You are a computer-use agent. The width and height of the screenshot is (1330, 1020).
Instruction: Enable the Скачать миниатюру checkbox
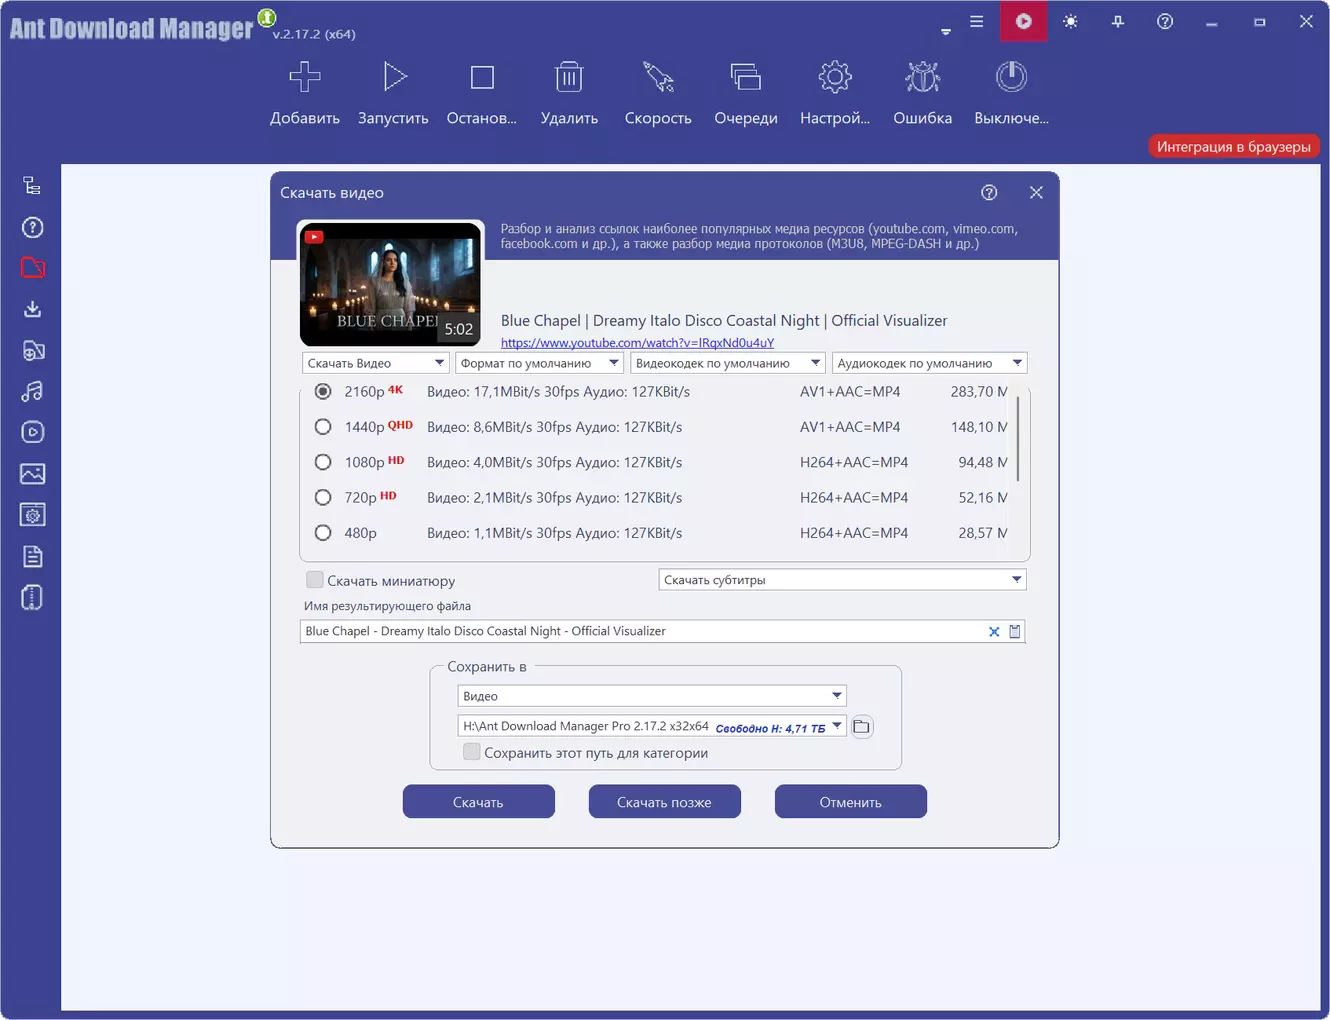315,580
